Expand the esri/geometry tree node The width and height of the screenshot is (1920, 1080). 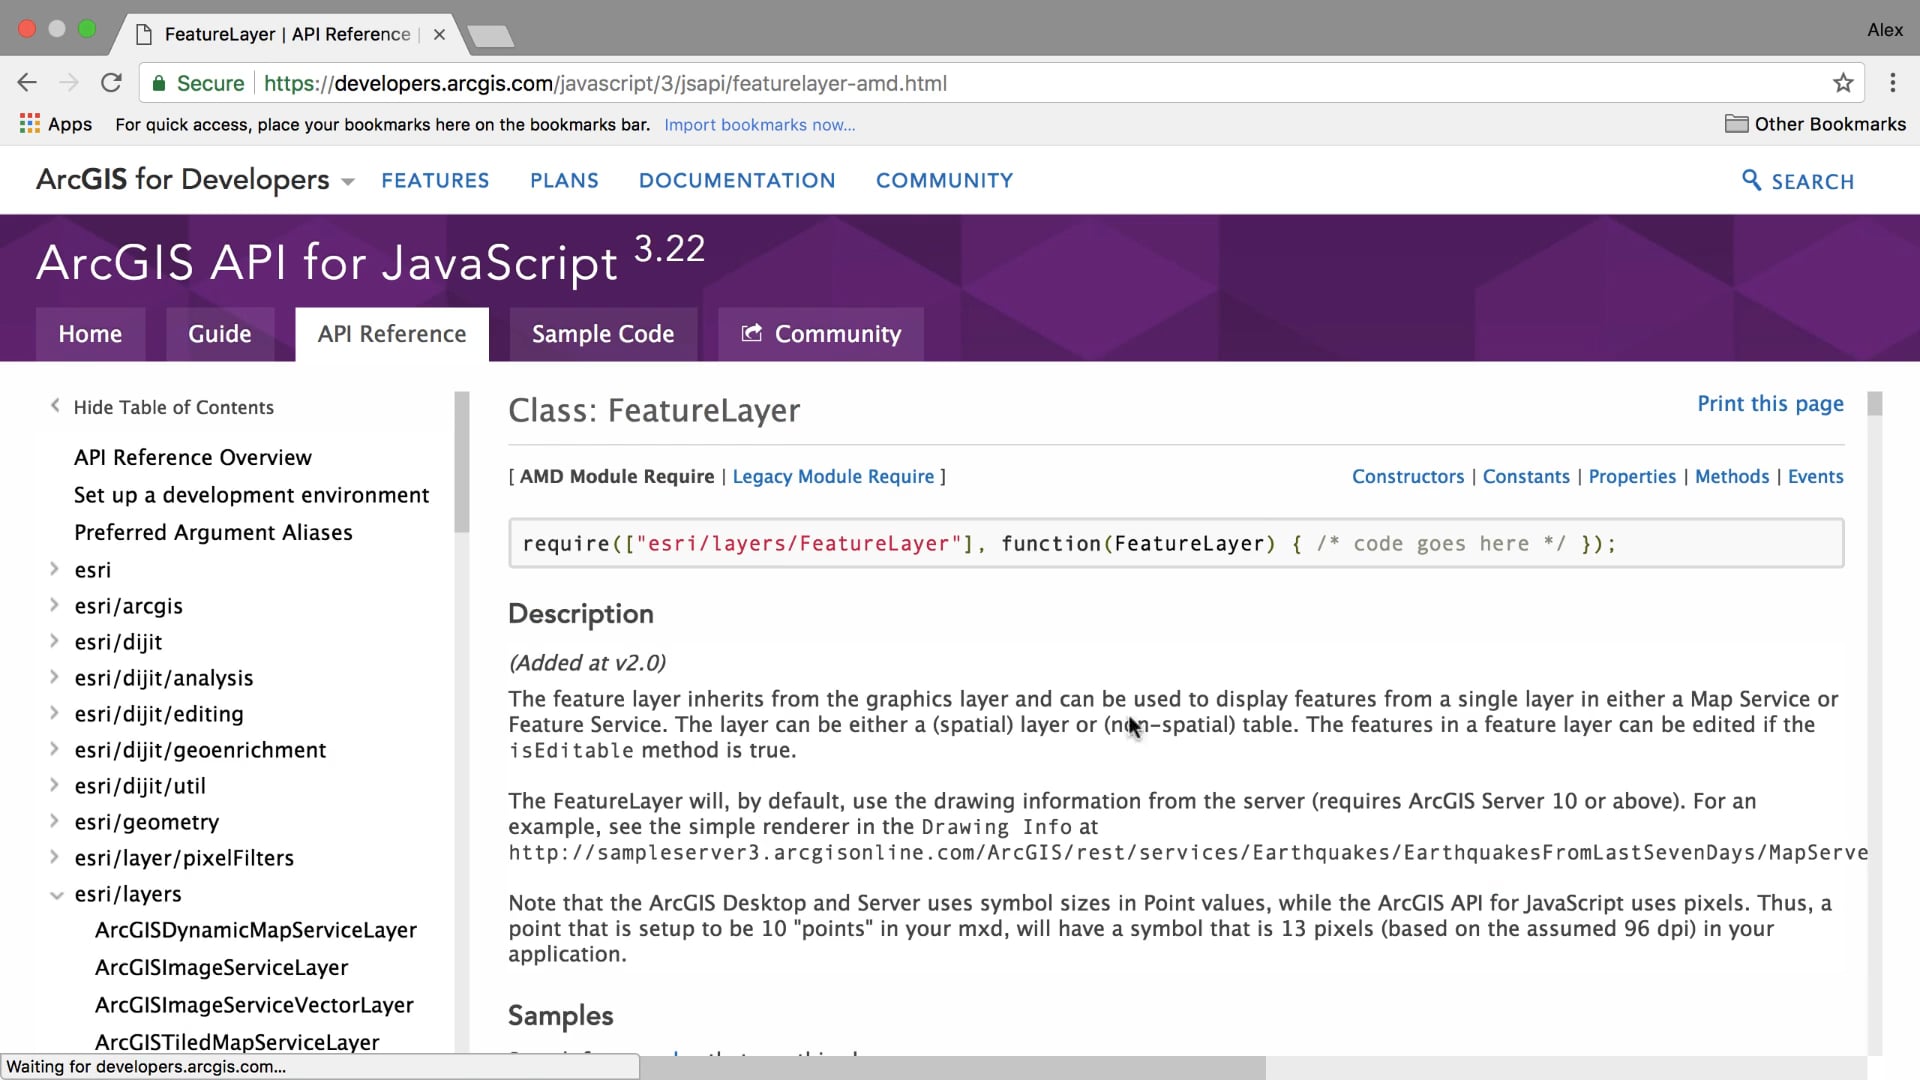[55, 821]
